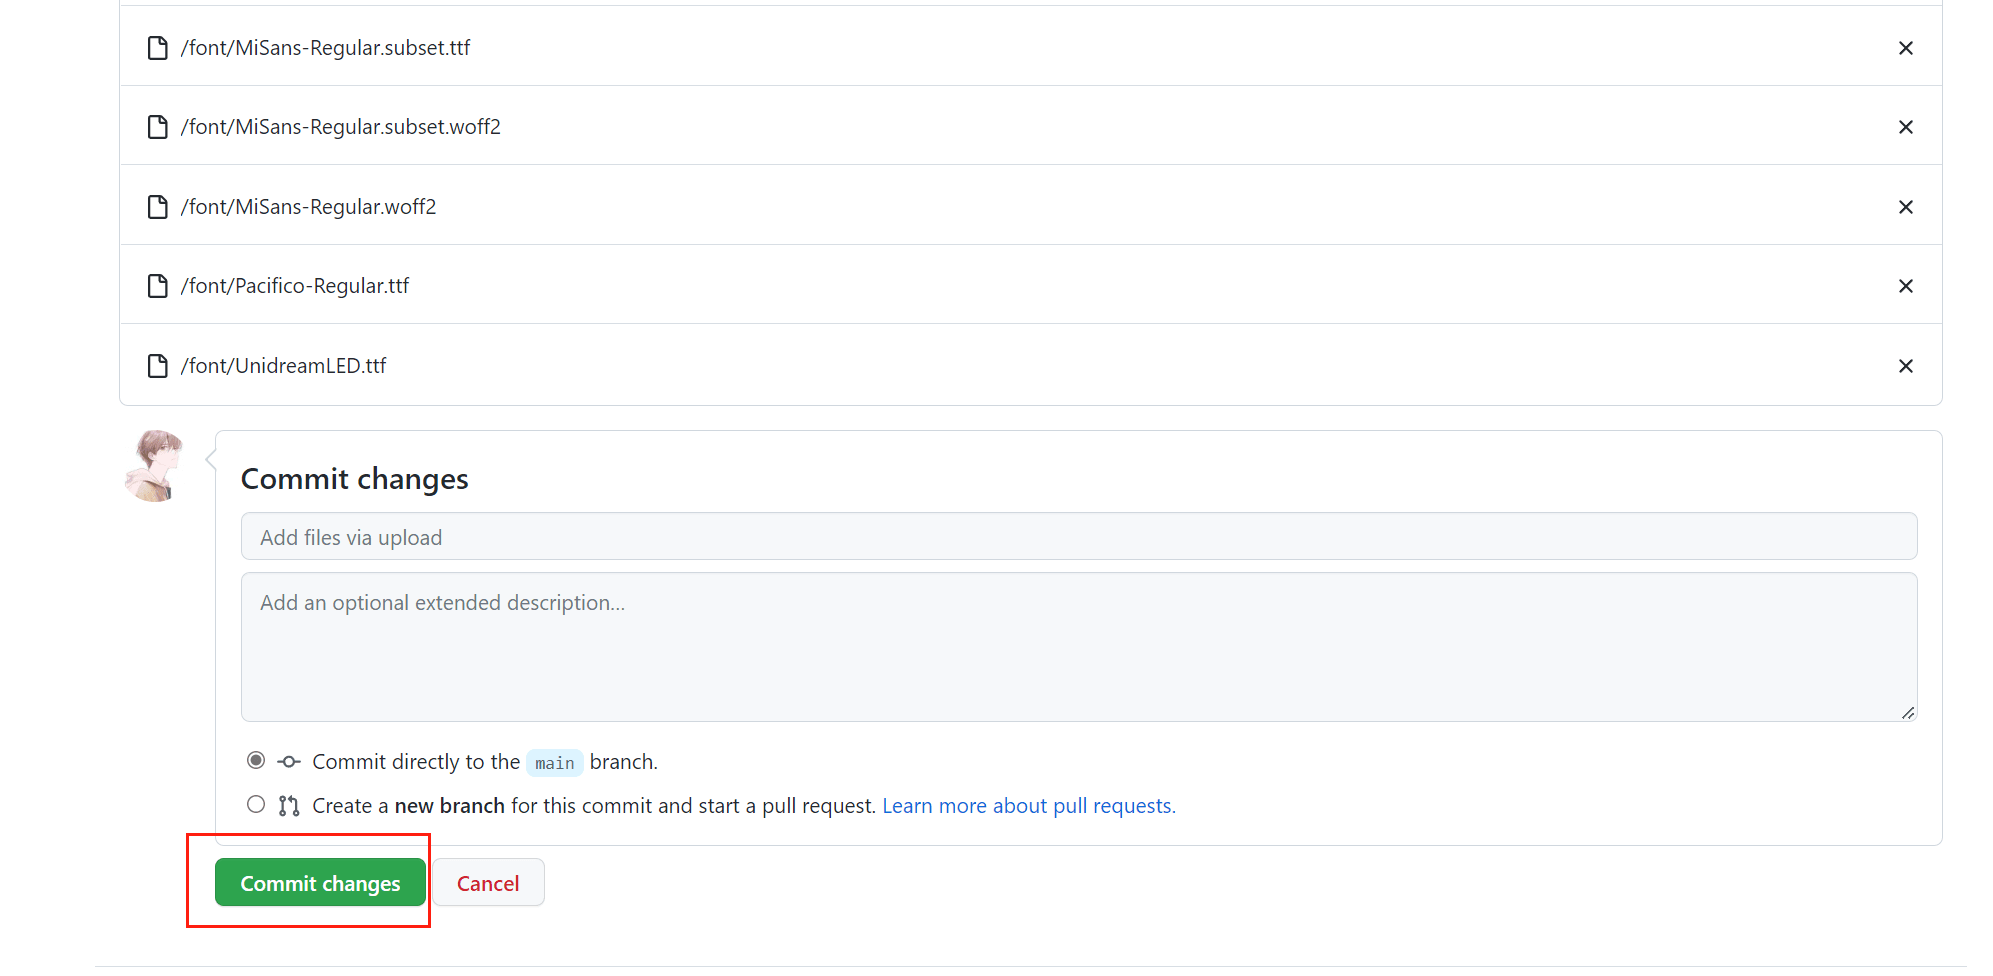Click the optional extended description textarea
The height and width of the screenshot is (976, 1993).
point(1078,647)
